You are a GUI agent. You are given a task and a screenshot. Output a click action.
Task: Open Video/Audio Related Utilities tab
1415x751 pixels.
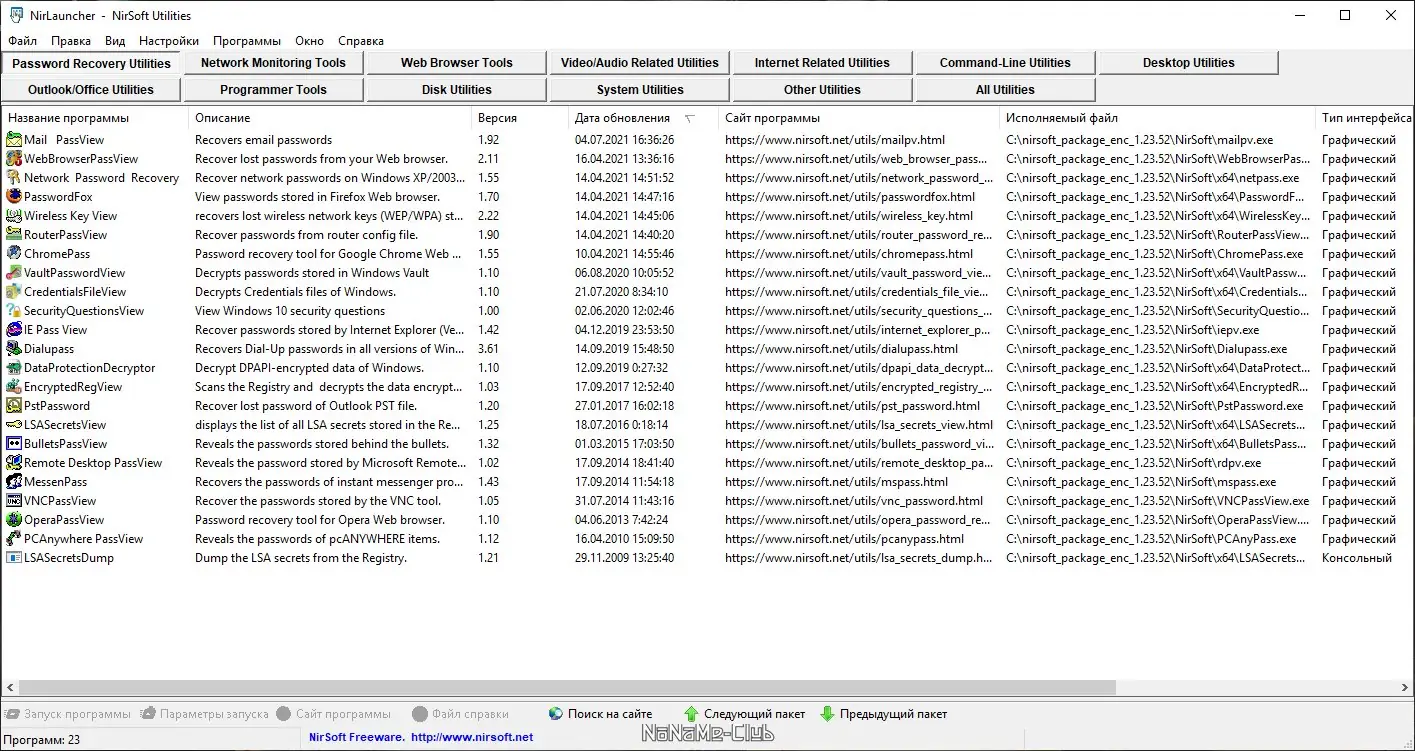click(x=639, y=63)
